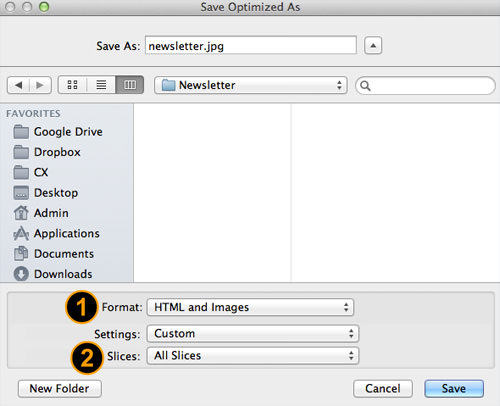
Task: Collapse dialog with the triangle button
Action: (x=373, y=45)
